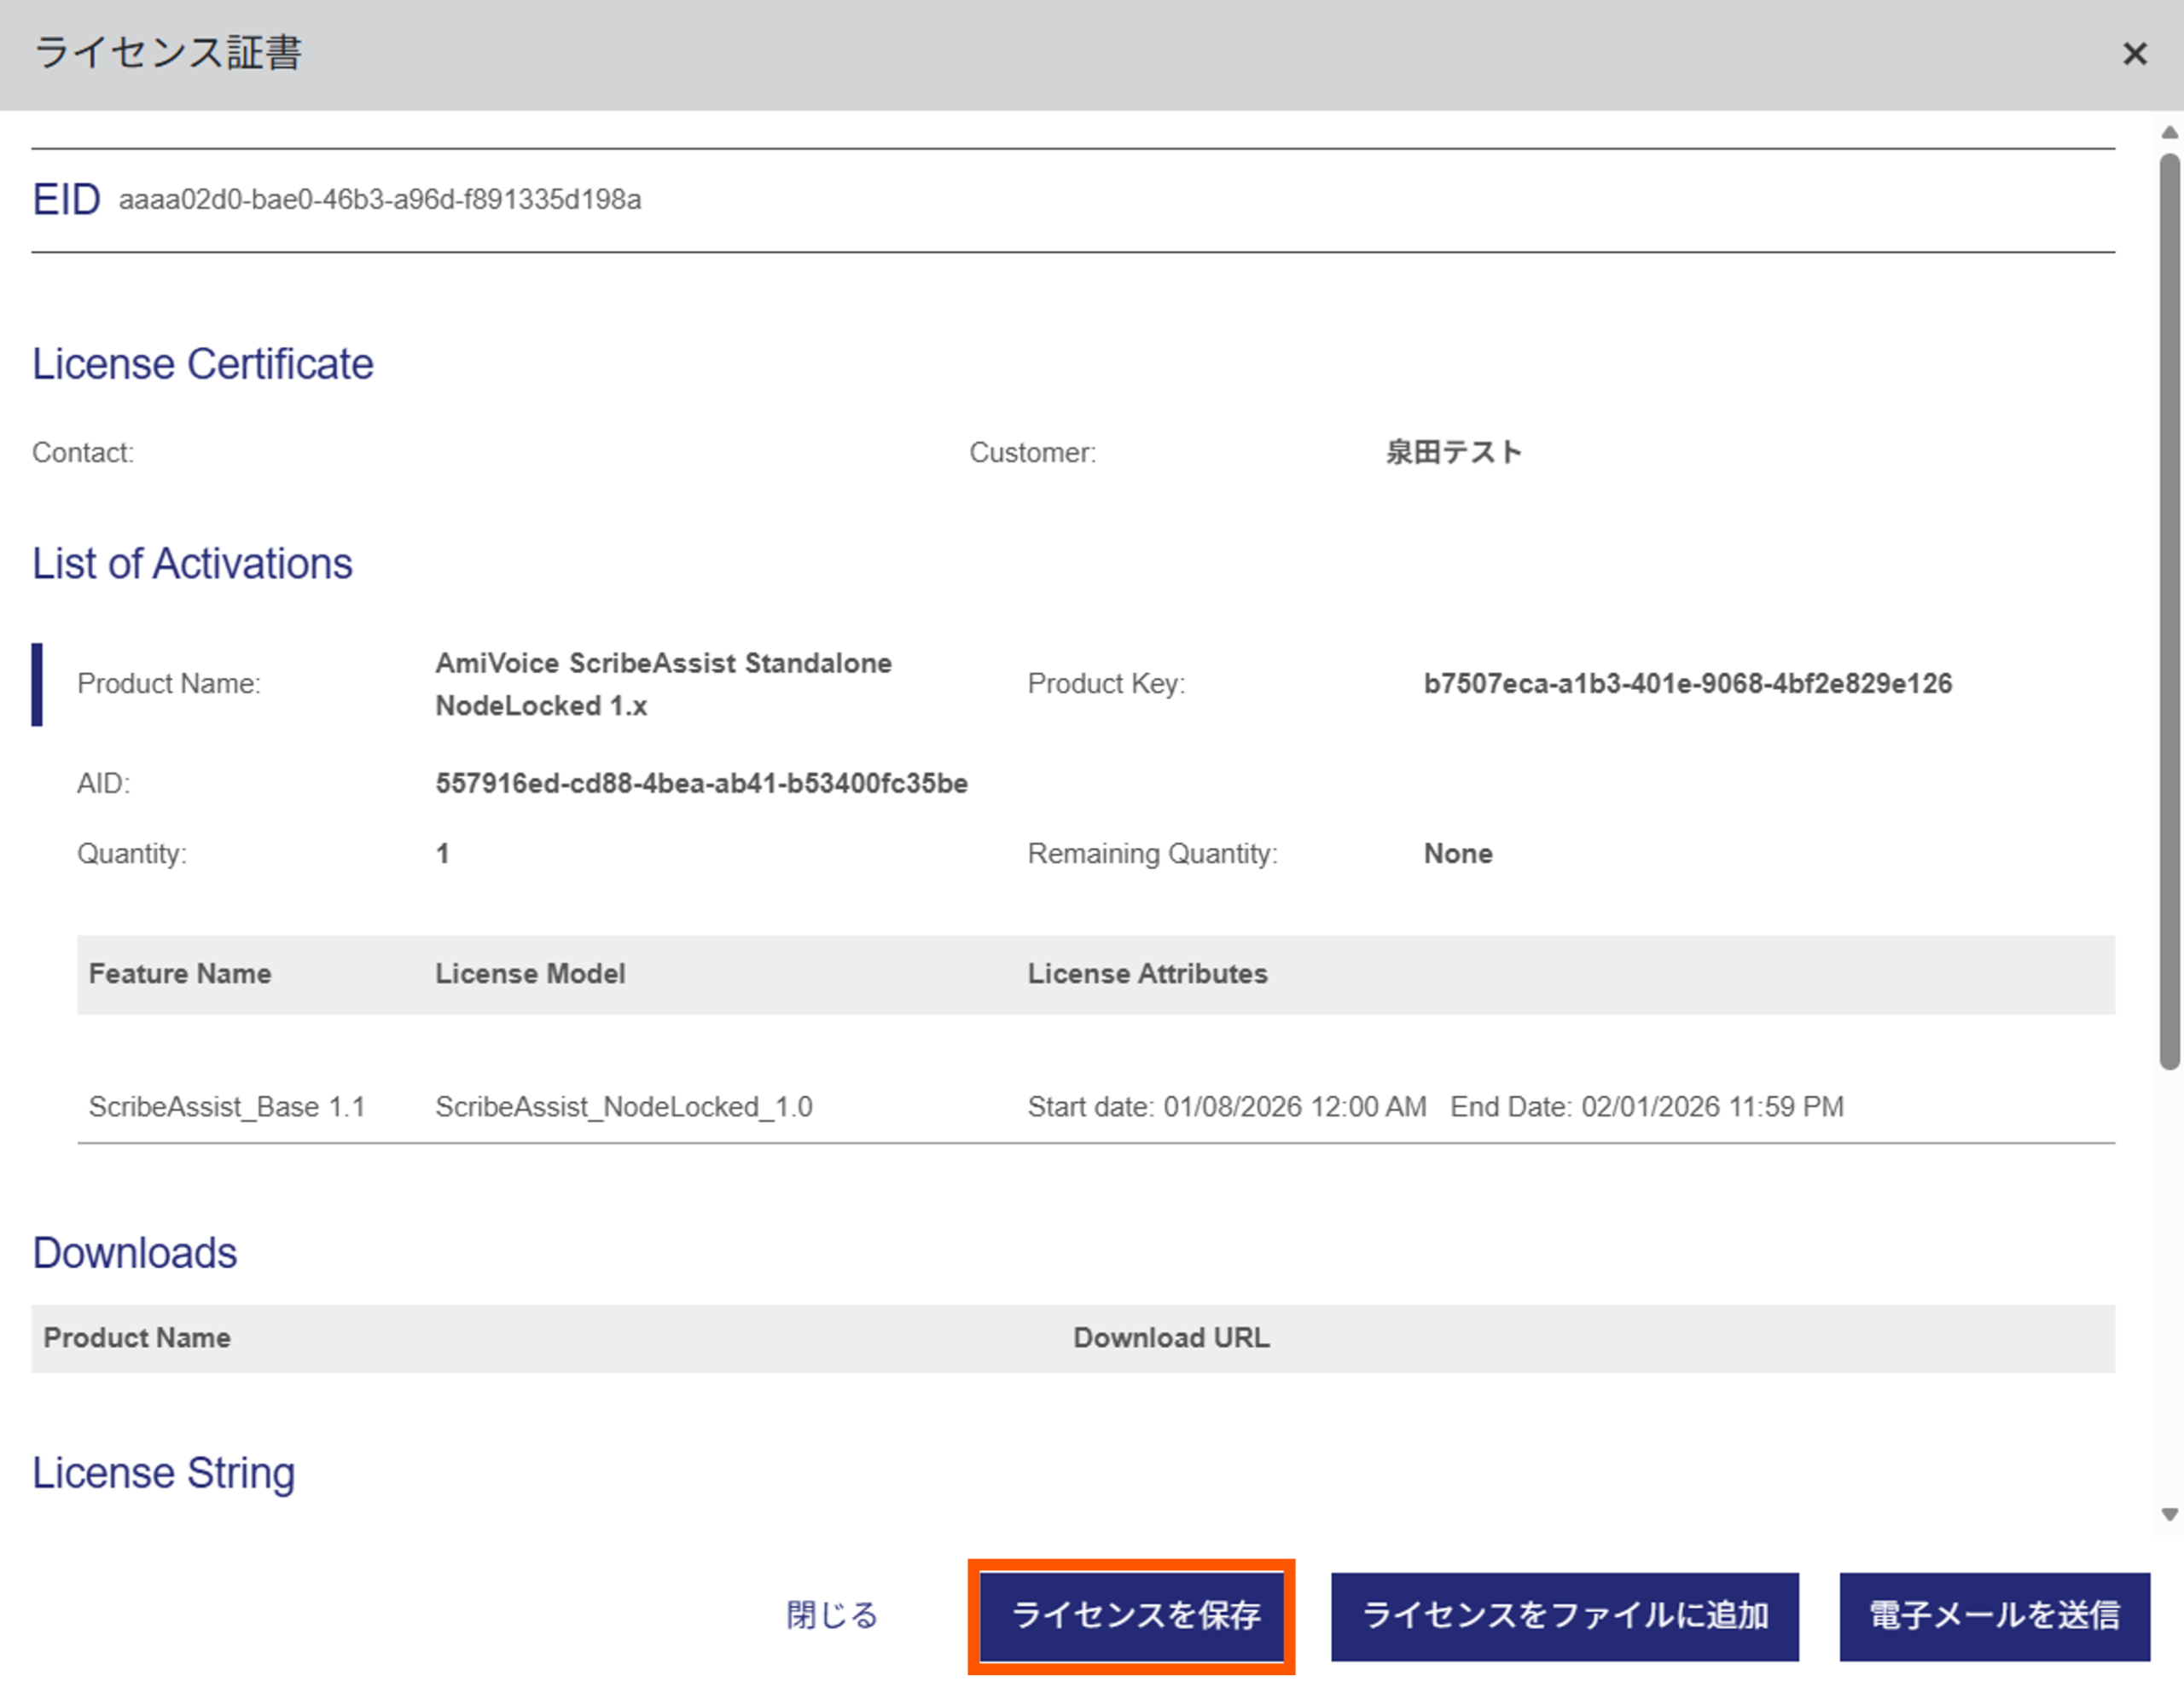Click the License Model column header
This screenshot has width=2184, height=1693.
[x=530, y=974]
